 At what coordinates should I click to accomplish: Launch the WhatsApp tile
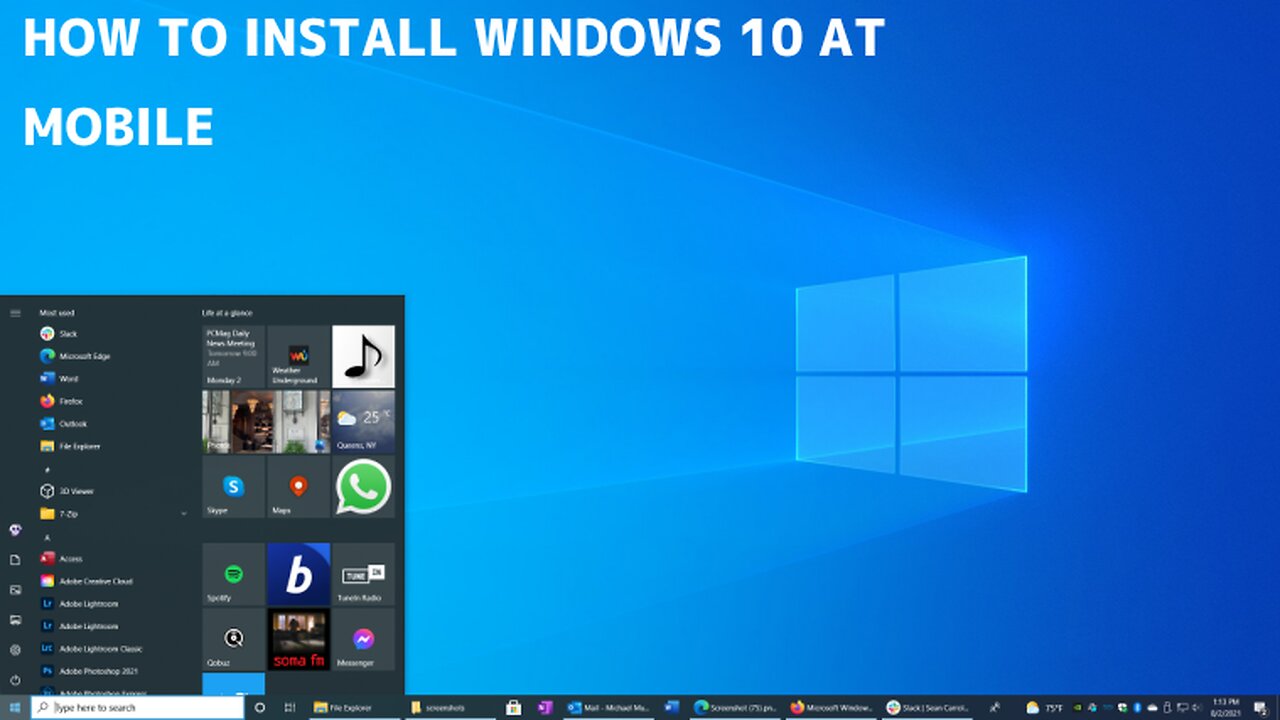click(363, 487)
